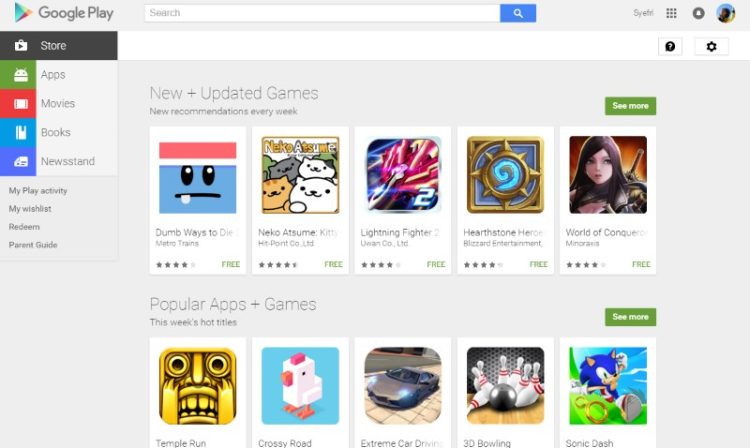The width and height of the screenshot is (750, 448).
Task: Open the Redeem link
Action: pos(24,227)
